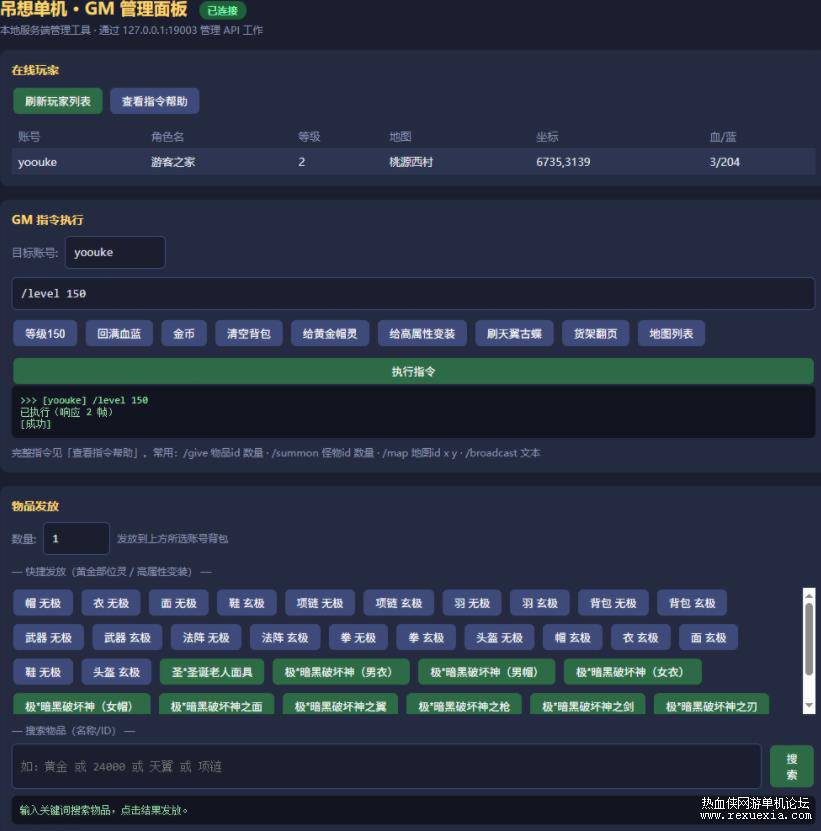This screenshot has height=831, width=821.
Task: Click the item search text box
Action: (386, 766)
